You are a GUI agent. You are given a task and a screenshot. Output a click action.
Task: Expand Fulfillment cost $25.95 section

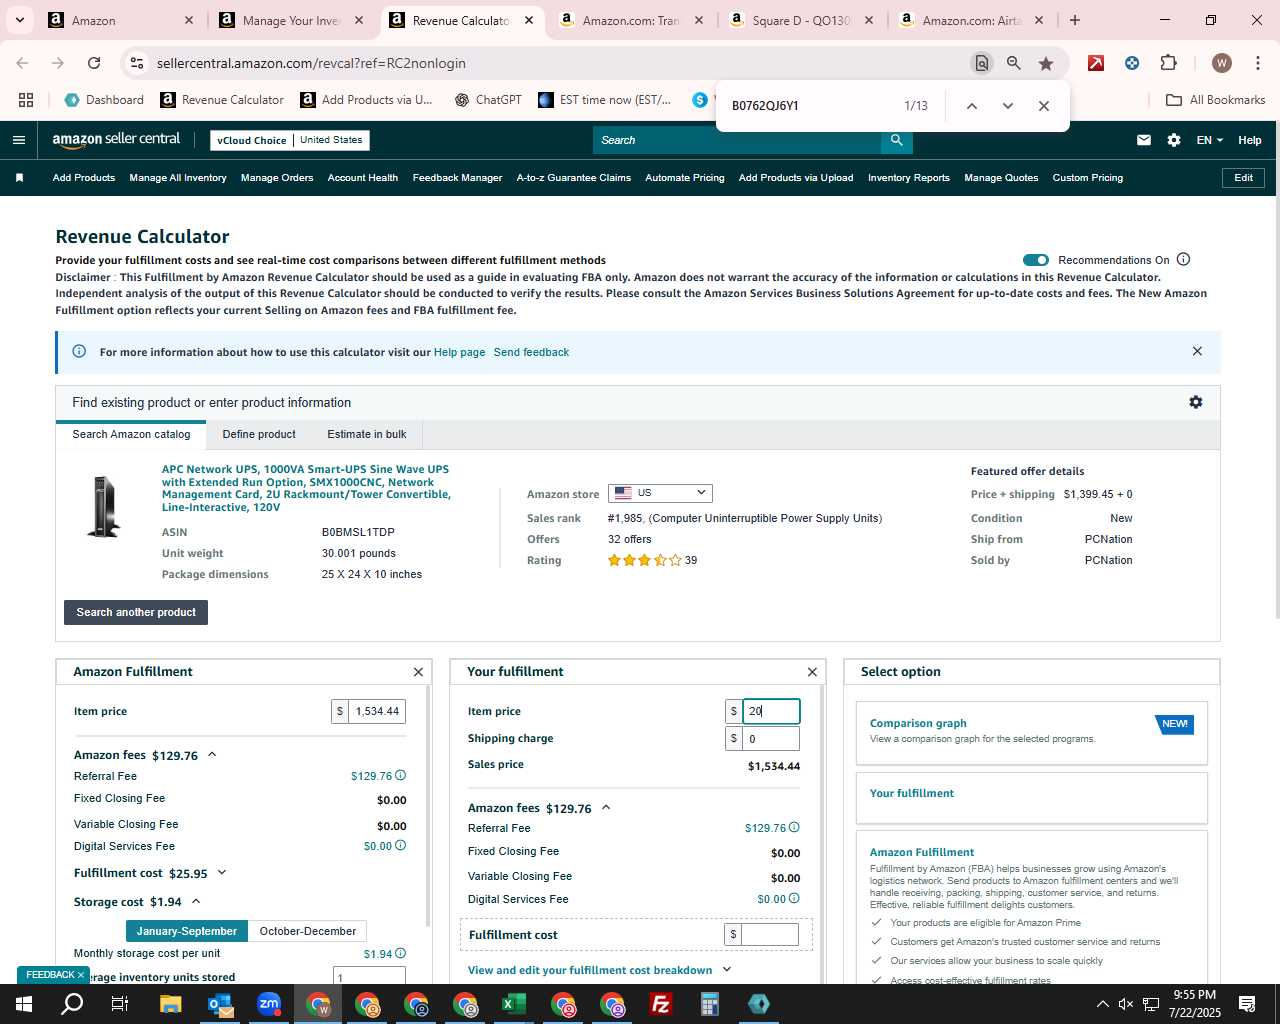[222, 873]
